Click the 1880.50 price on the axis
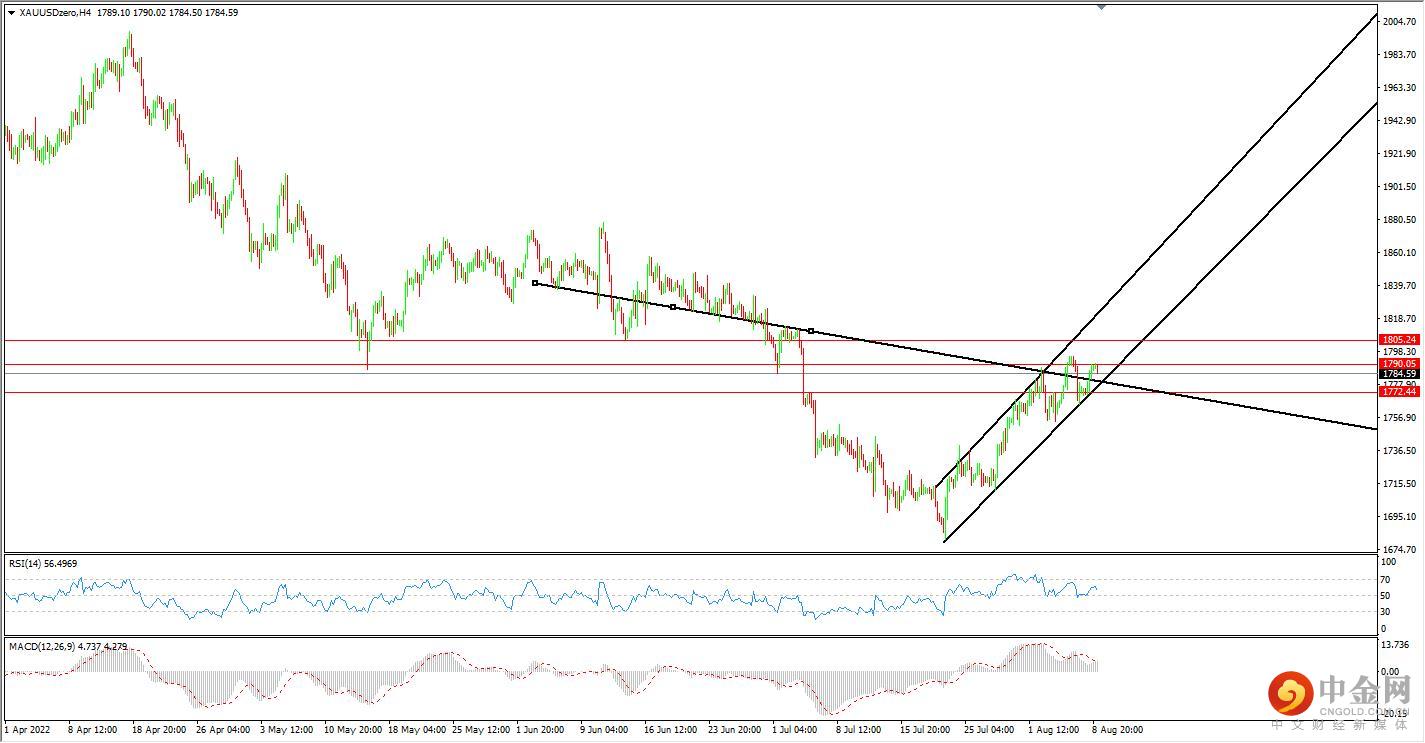 coord(1399,220)
